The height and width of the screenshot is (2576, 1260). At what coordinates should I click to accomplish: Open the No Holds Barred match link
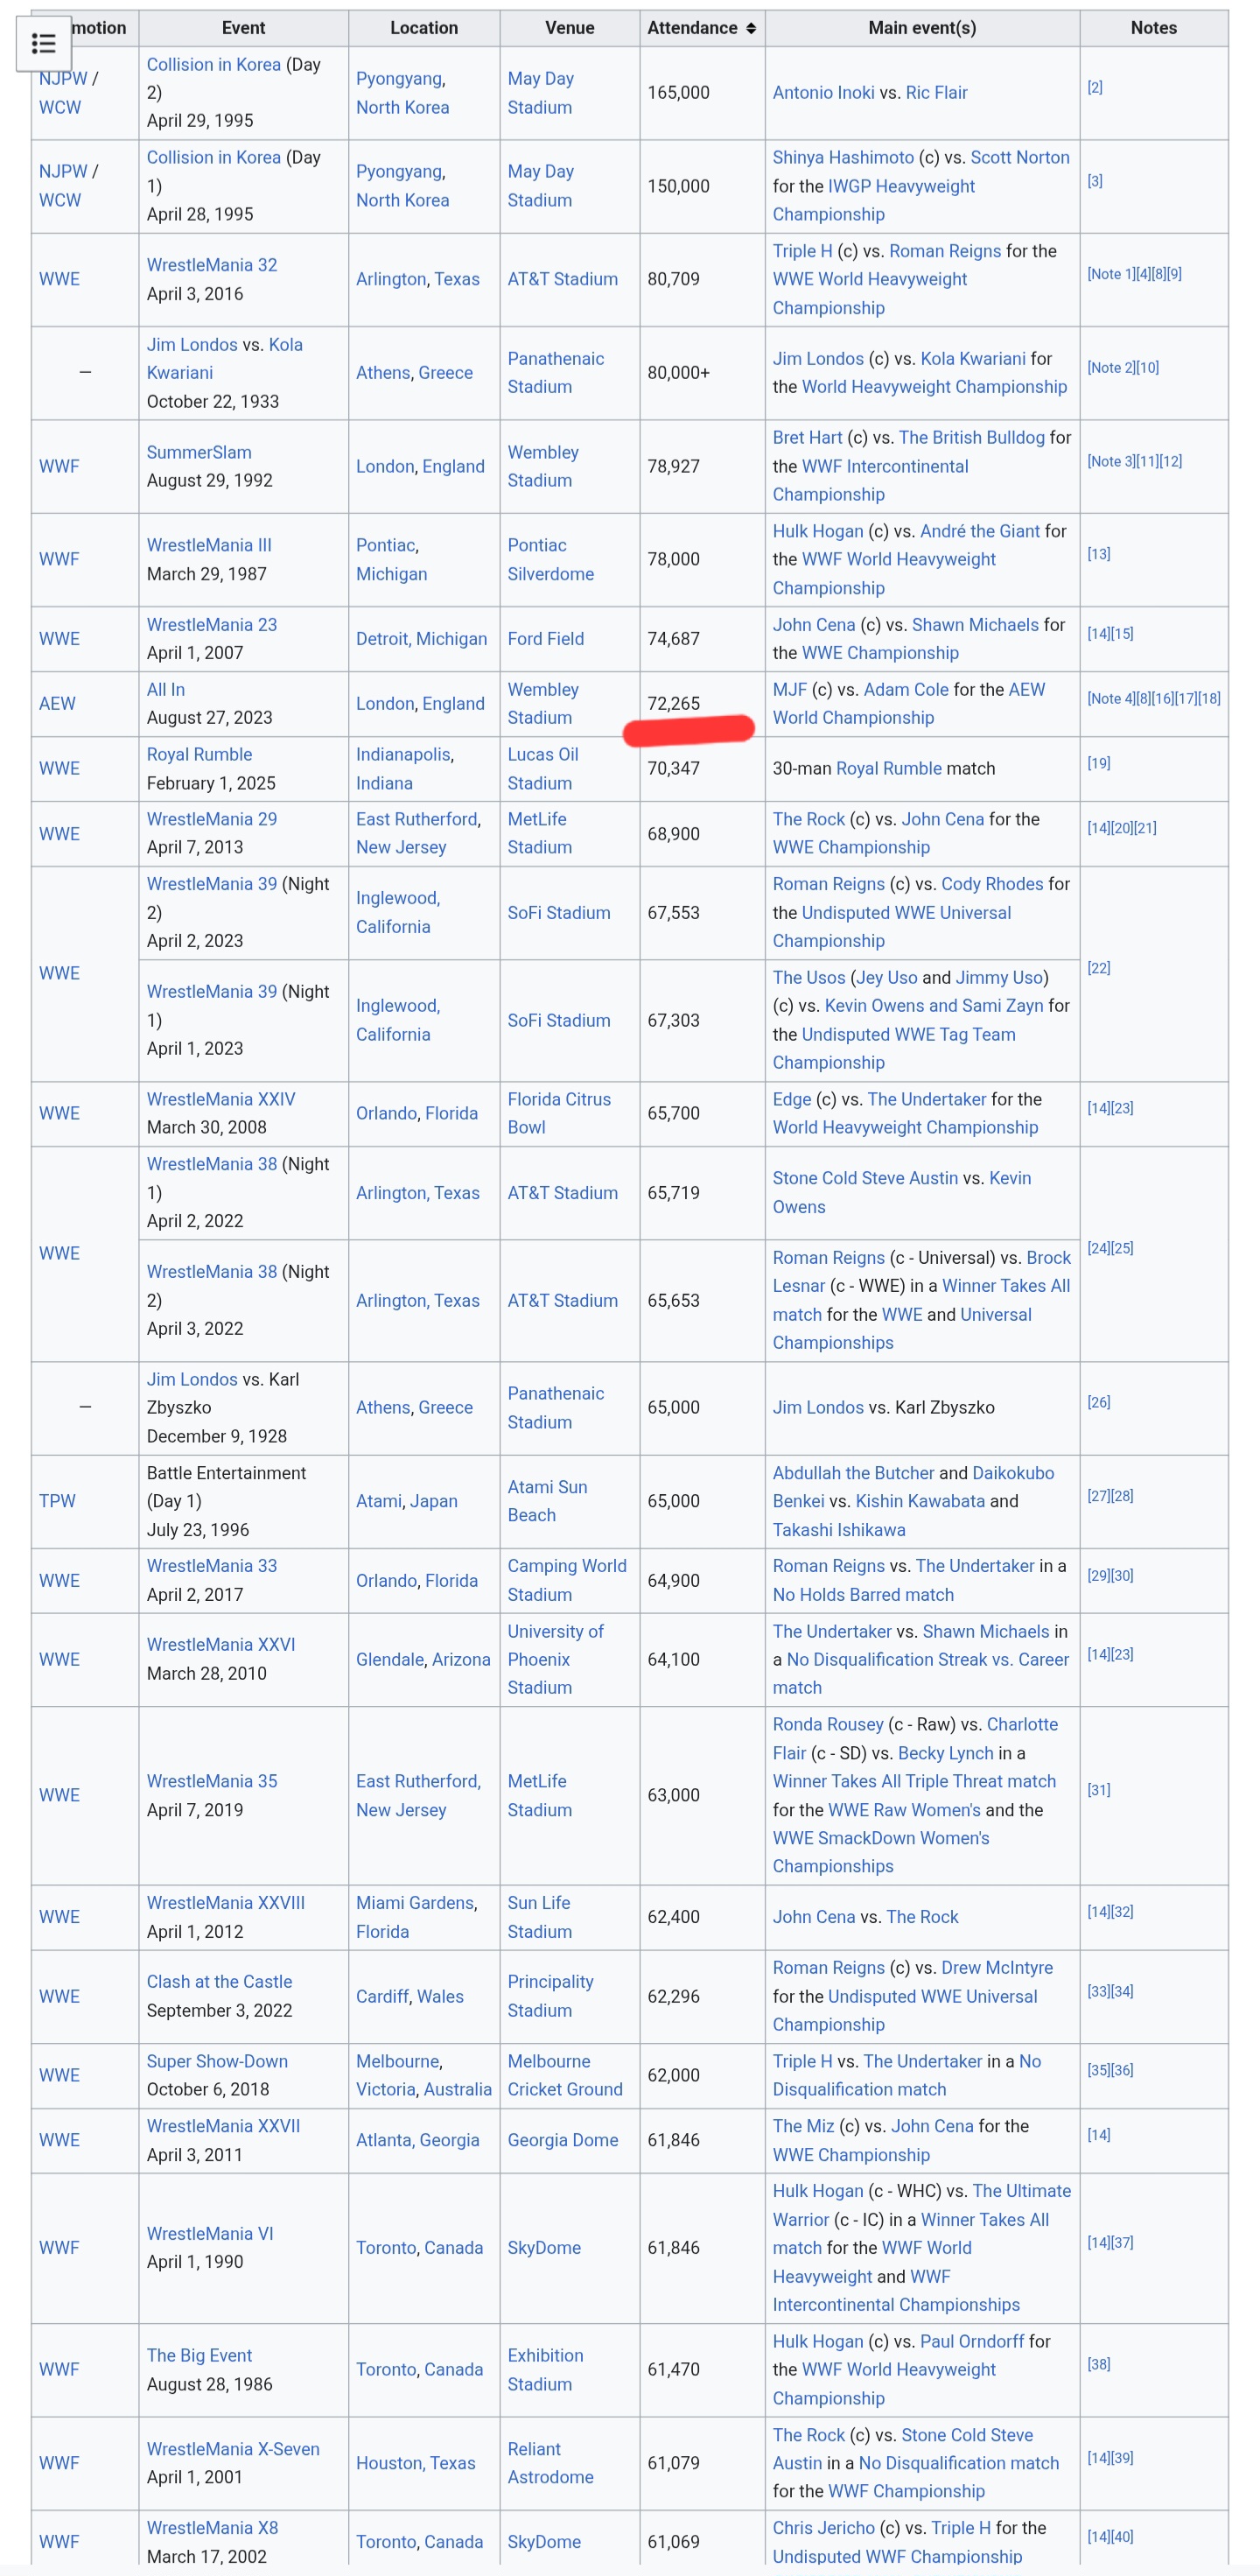[x=863, y=1595]
